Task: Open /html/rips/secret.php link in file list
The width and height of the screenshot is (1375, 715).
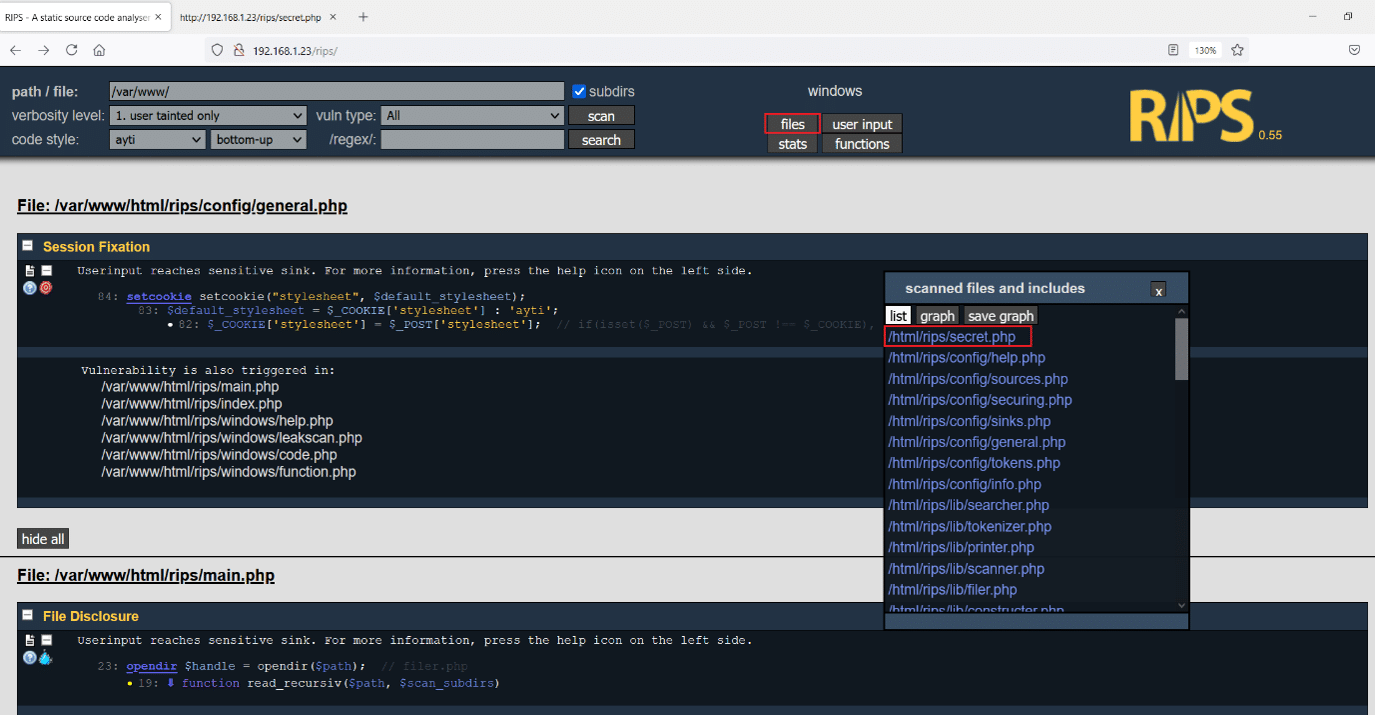Action: [951, 337]
